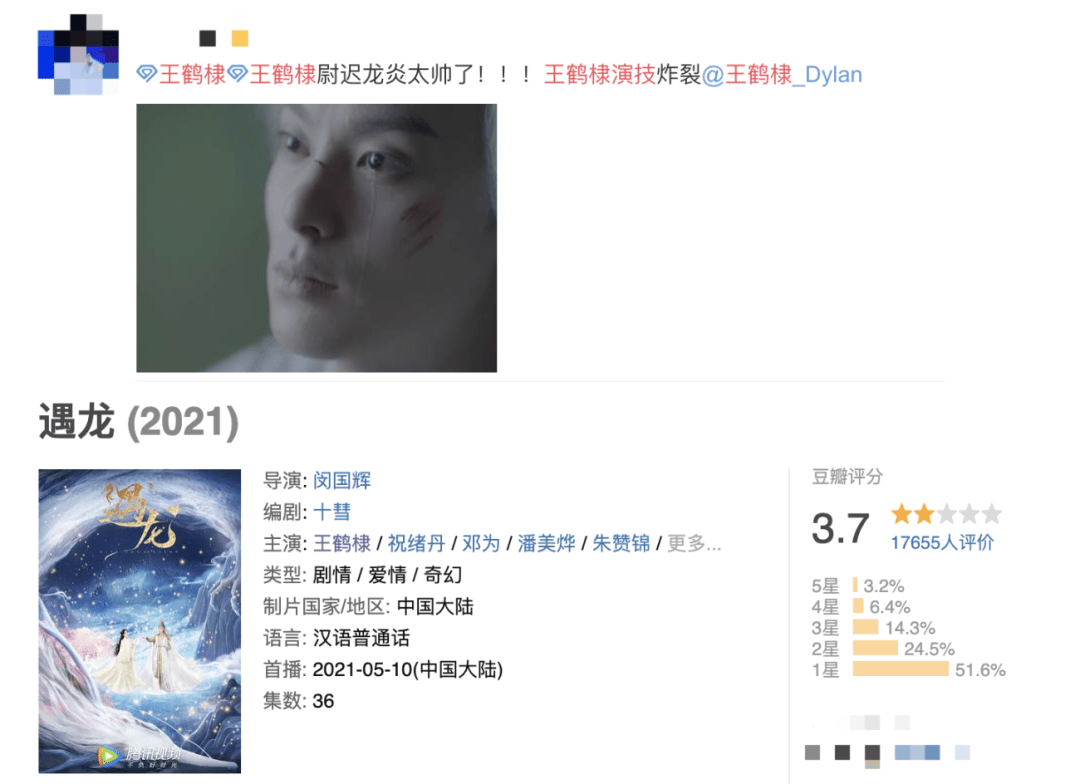Open actor 邓为 link
This screenshot has height=784, width=1080.
click(x=481, y=544)
